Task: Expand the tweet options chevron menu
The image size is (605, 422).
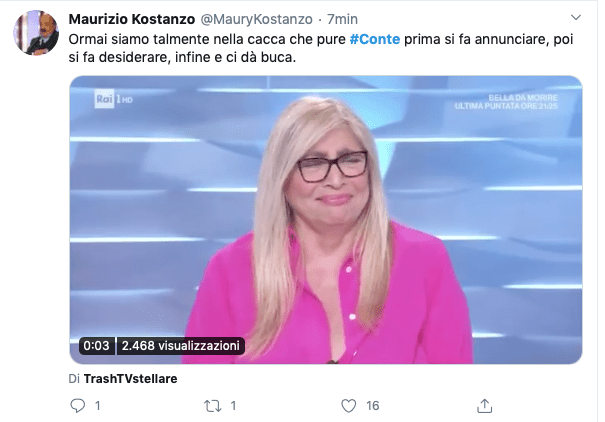Action: (x=576, y=17)
